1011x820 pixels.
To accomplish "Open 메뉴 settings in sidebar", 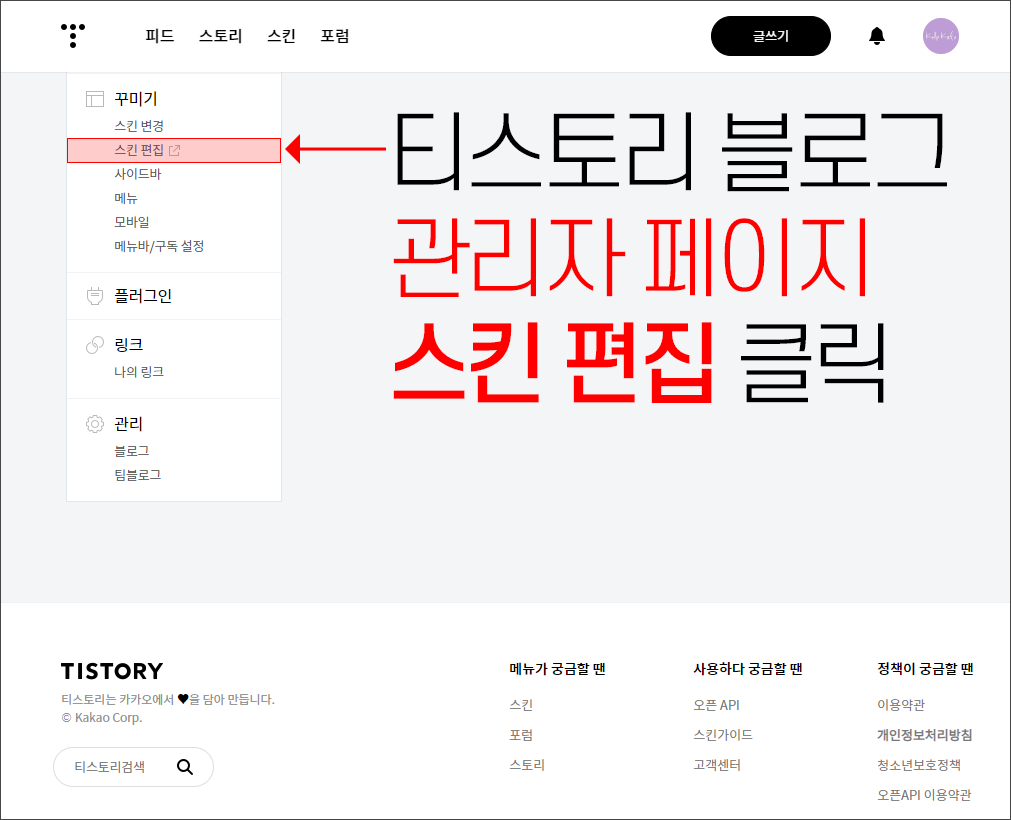I will 126,198.
